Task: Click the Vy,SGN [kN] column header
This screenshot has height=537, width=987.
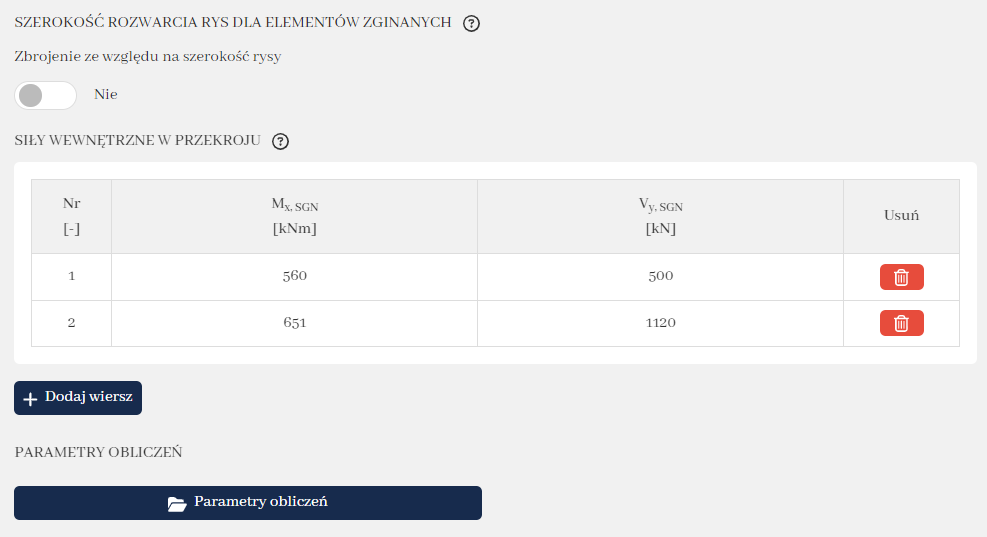Action: click(660, 216)
